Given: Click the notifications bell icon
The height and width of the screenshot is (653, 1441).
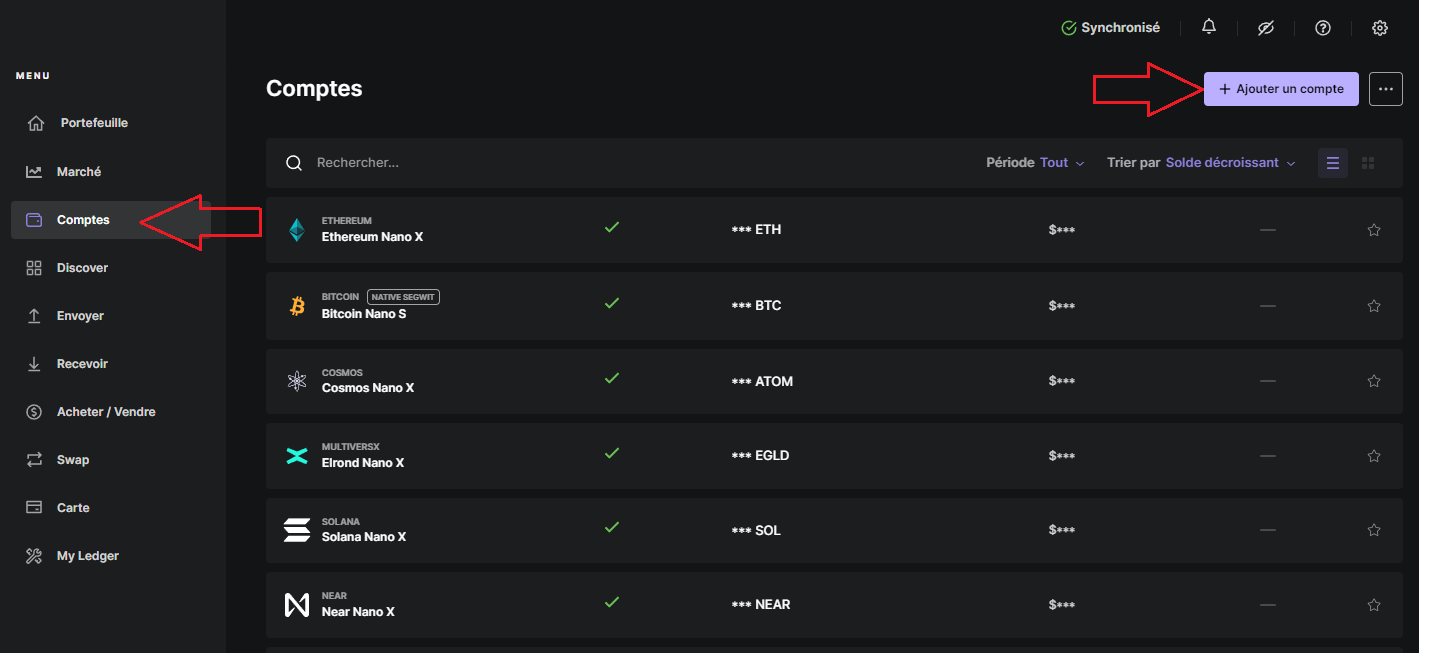Looking at the screenshot, I should [x=1209, y=28].
